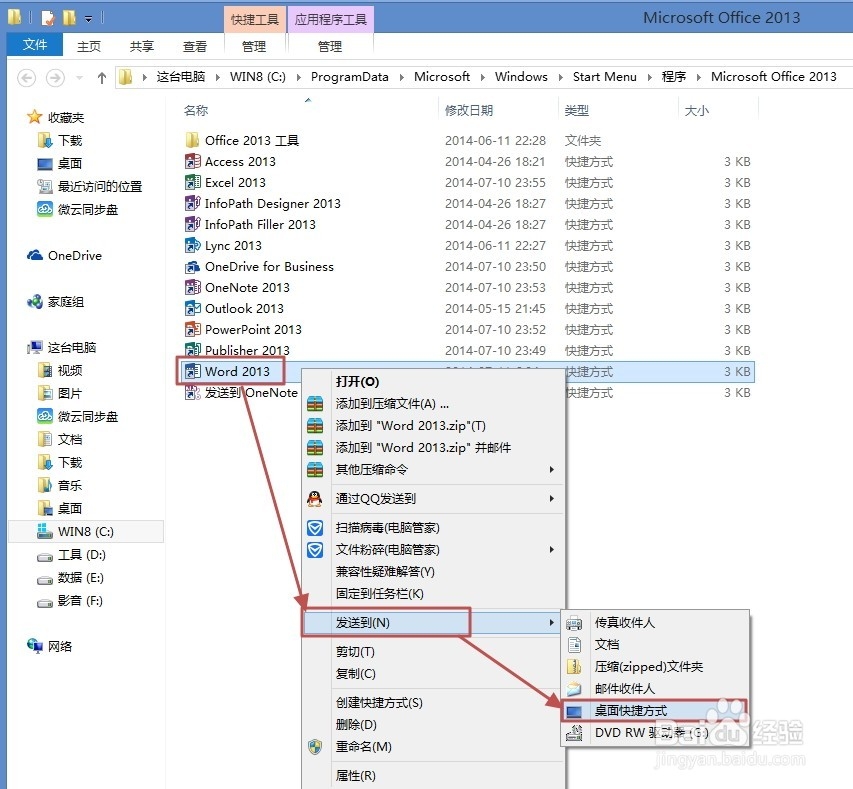Viewport: 853px width, 789px height.
Task: Switch to the 主页 ribbon tab
Action: tap(89, 47)
